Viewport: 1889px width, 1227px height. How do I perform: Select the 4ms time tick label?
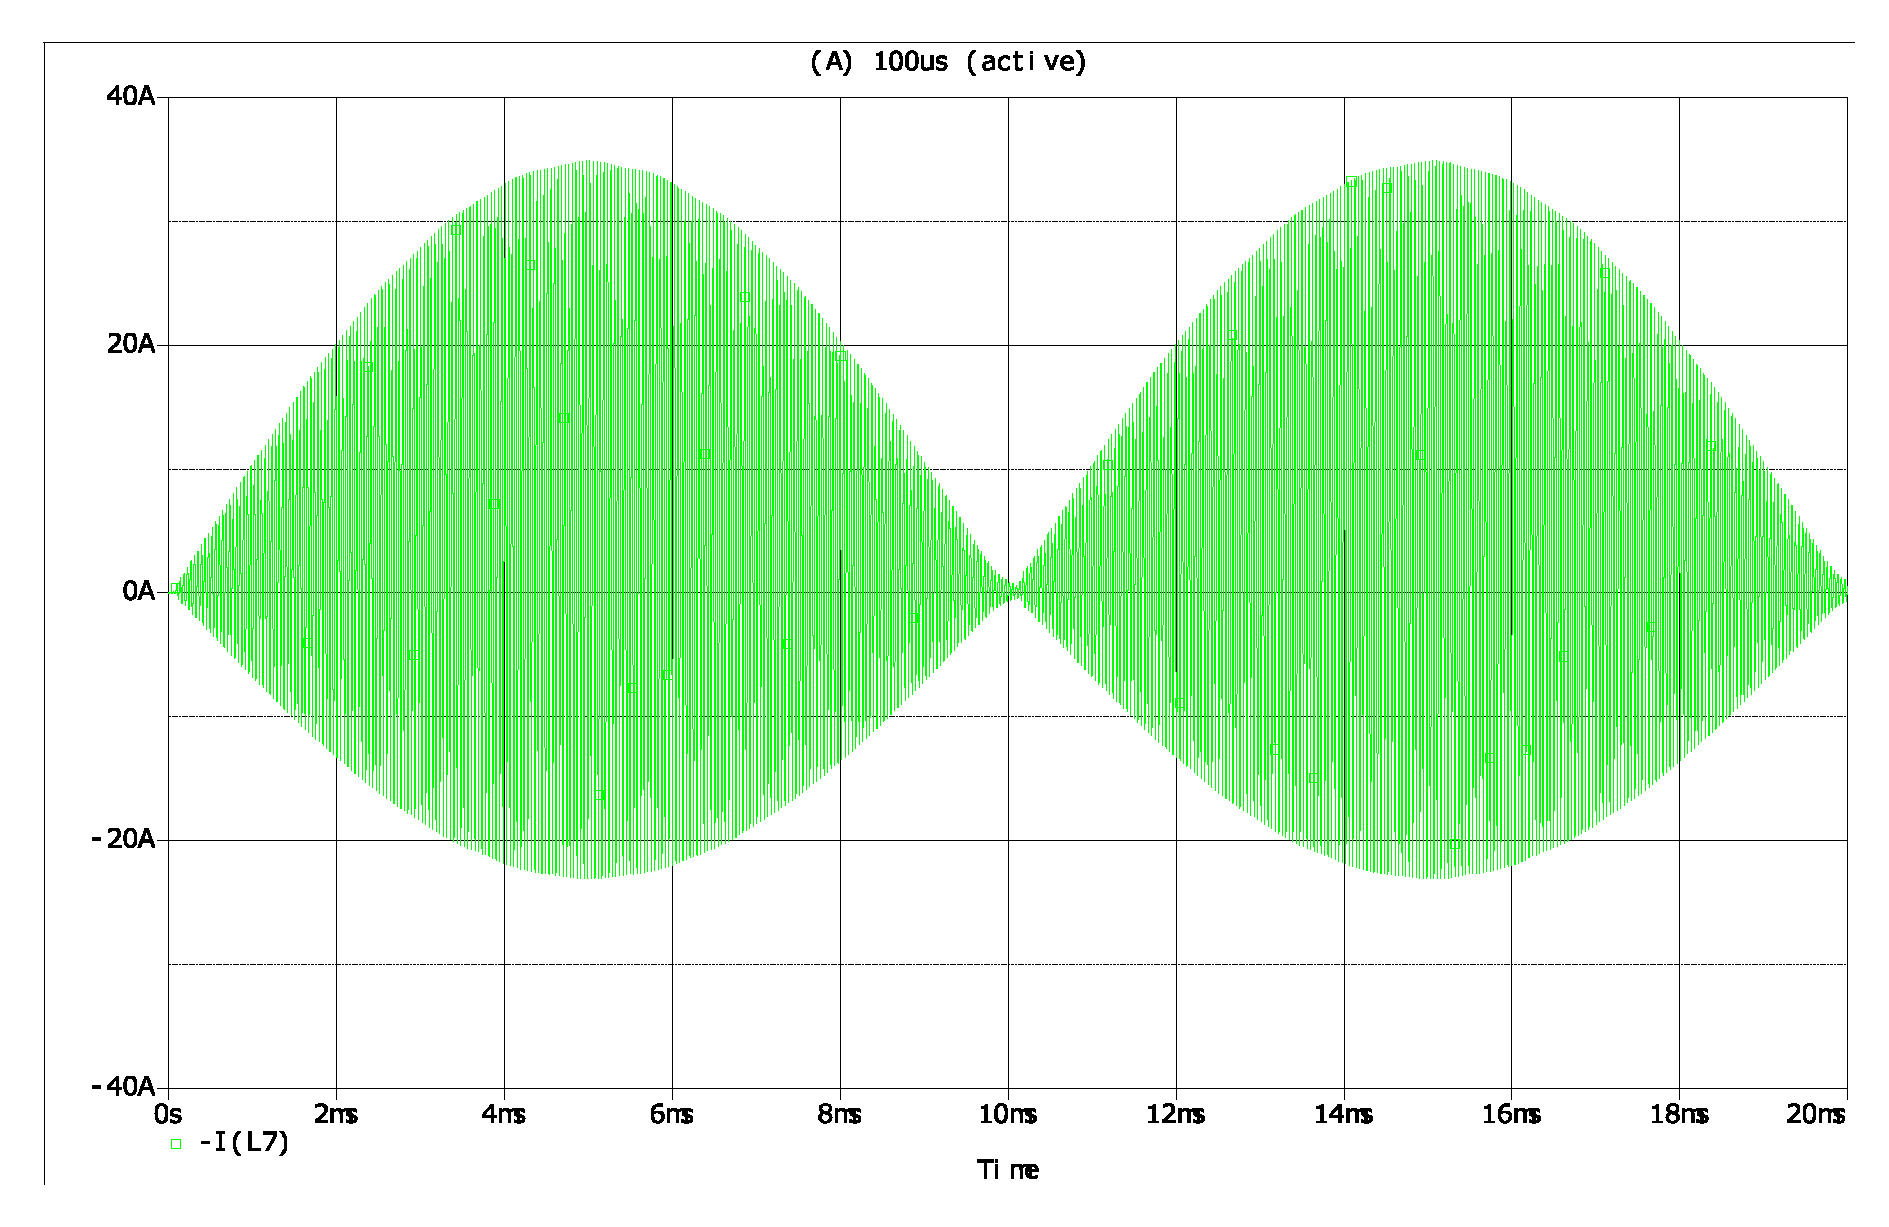504,1114
